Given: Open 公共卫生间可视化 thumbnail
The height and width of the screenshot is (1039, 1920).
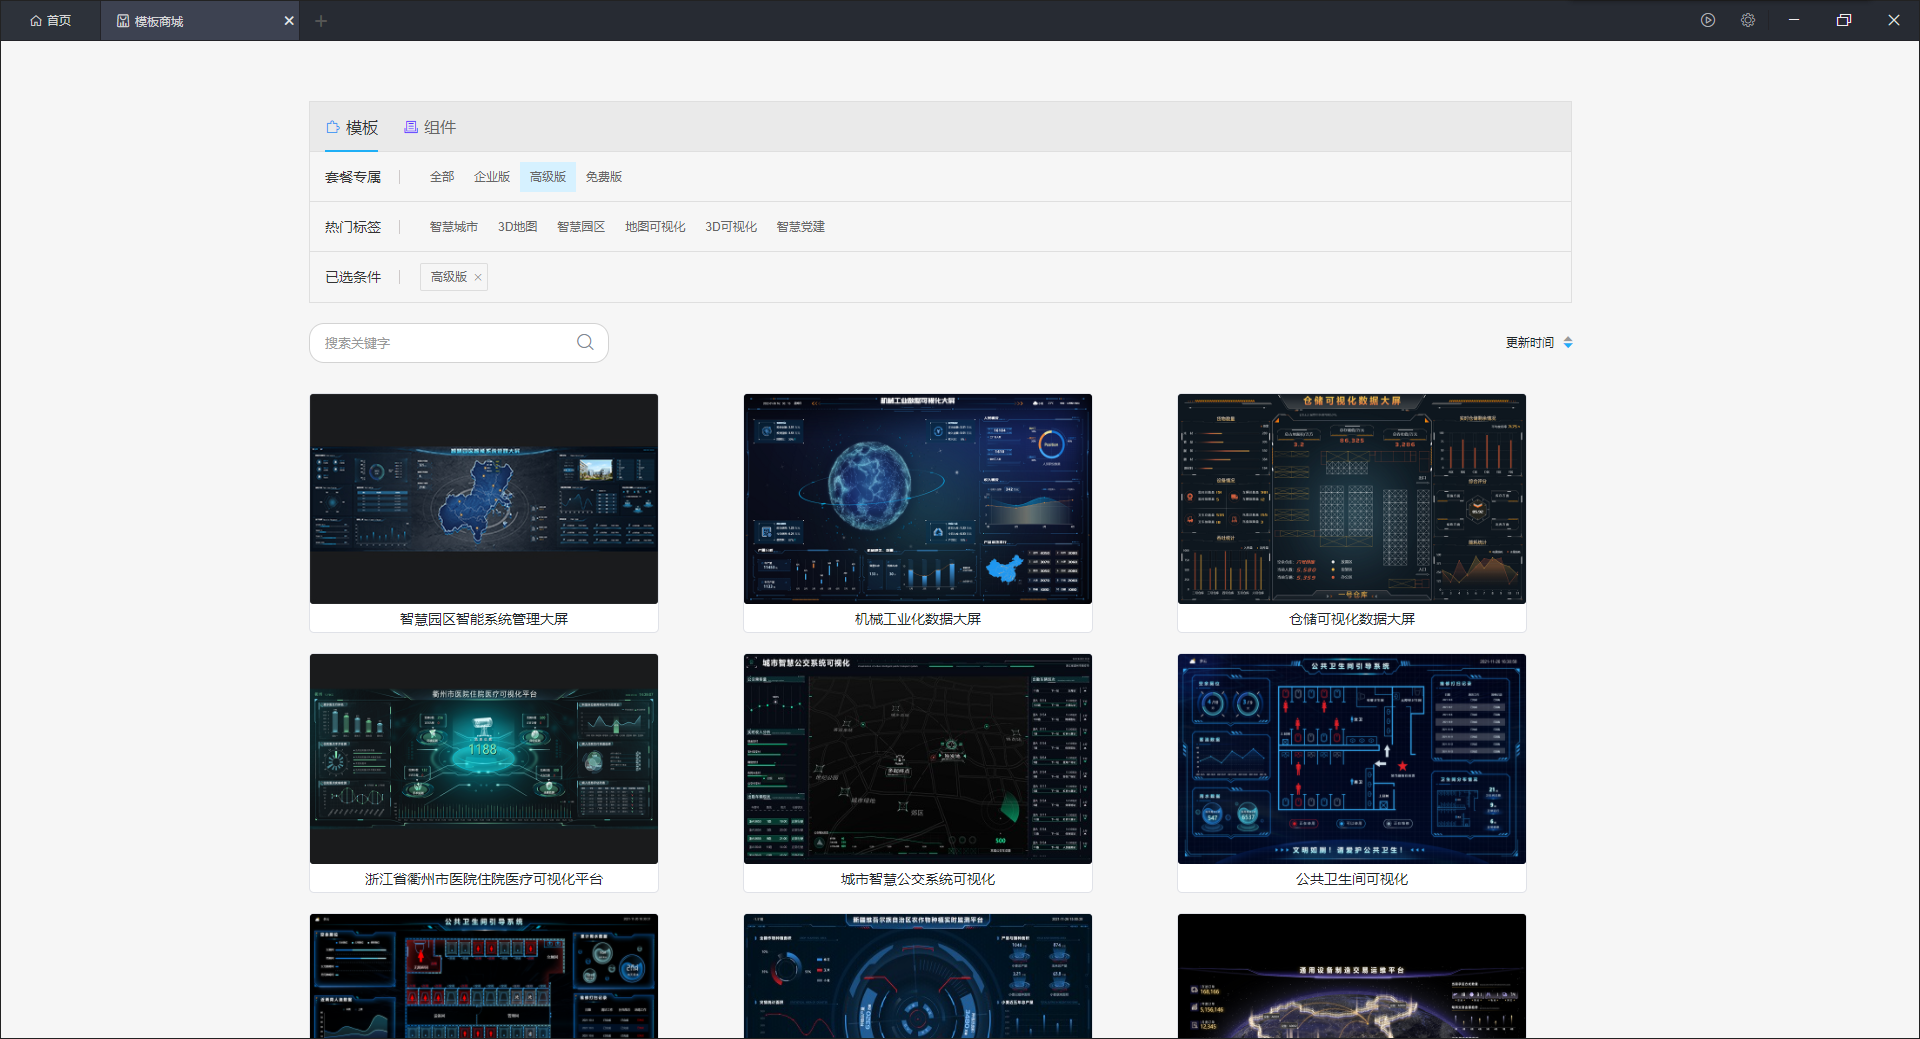Looking at the screenshot, I should [x=1352, y=759].
